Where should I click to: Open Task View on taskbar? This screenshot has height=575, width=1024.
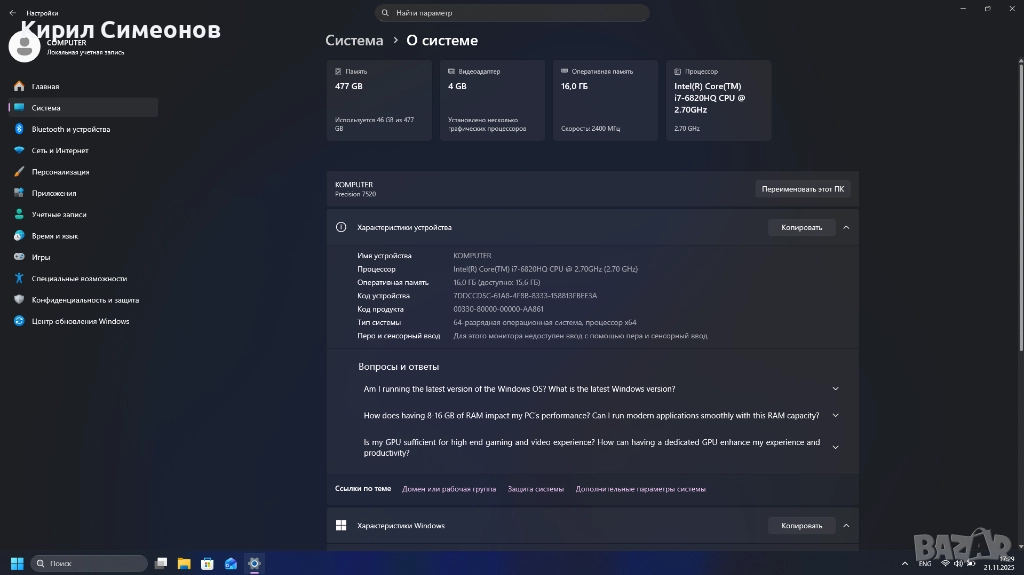161,563
